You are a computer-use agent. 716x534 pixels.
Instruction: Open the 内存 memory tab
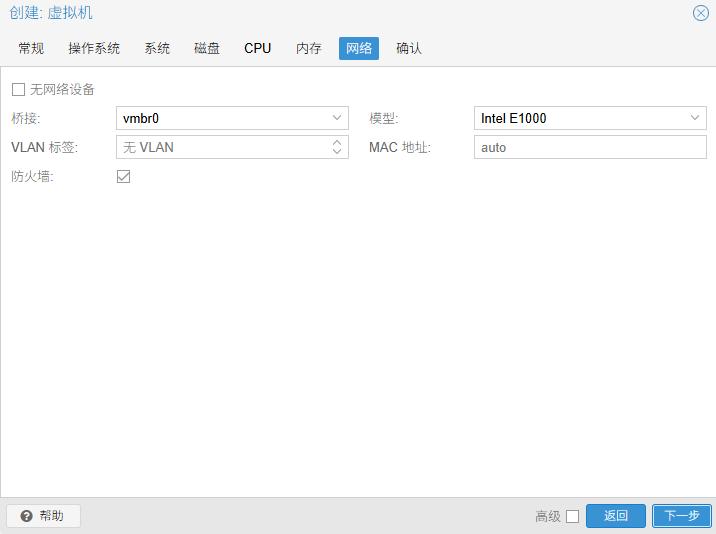coord(309,48)
